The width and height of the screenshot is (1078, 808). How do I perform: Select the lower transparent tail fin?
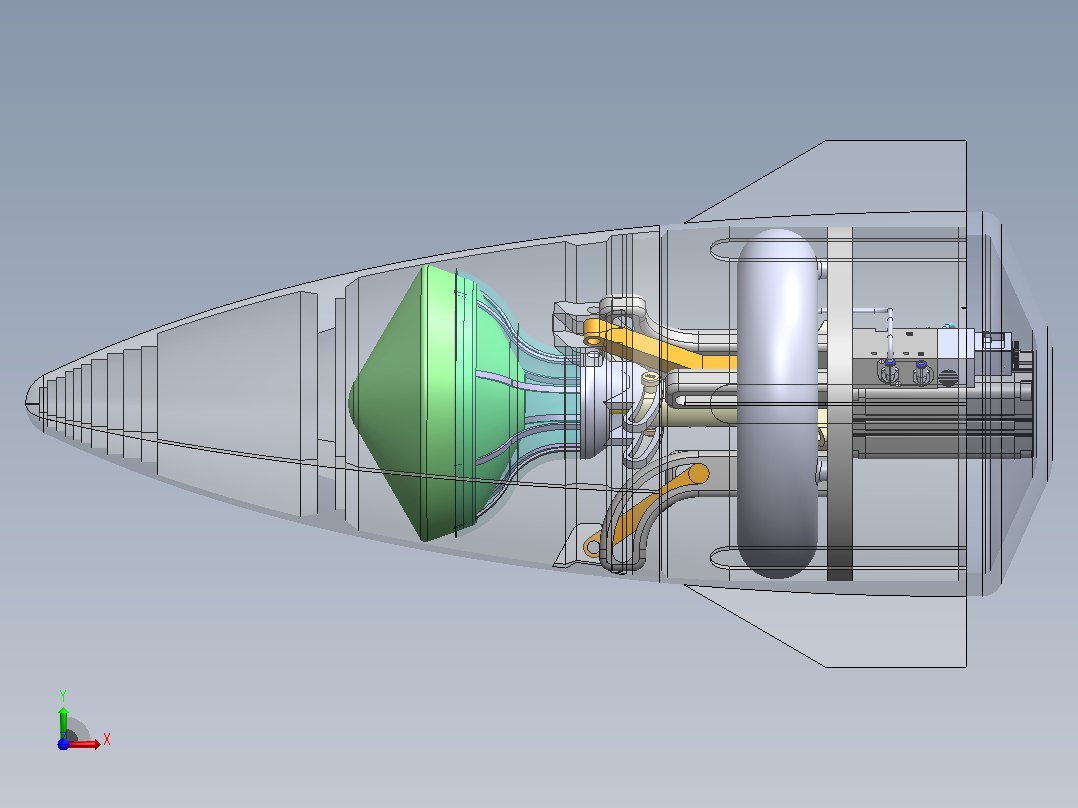coord(859,627)
